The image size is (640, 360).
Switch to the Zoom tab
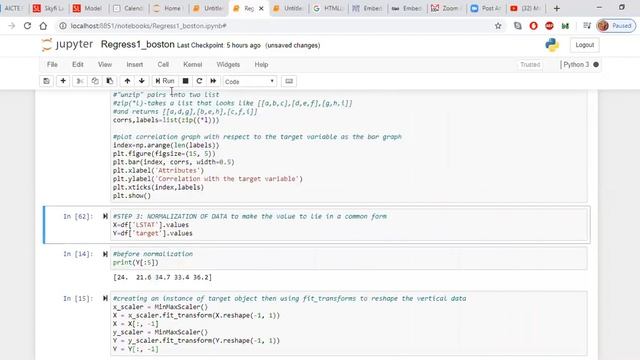tap(446, 8)
